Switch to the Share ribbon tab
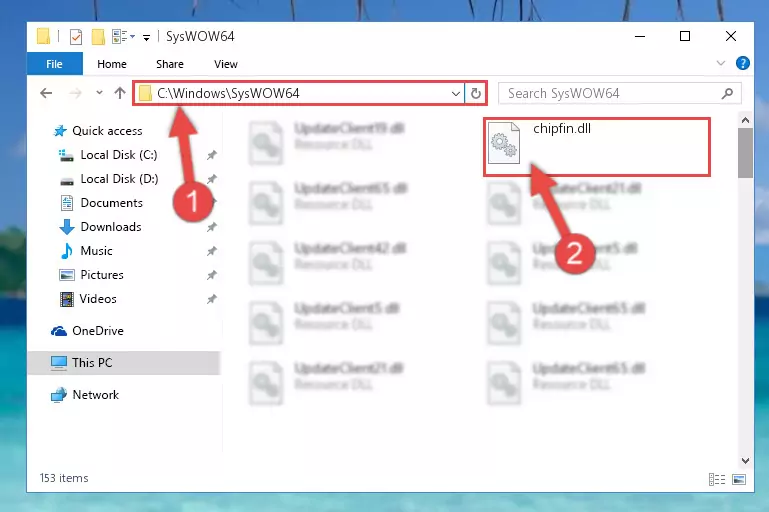Image resolution: width=769 pixels, height=512 pixels. pos(170,64)
